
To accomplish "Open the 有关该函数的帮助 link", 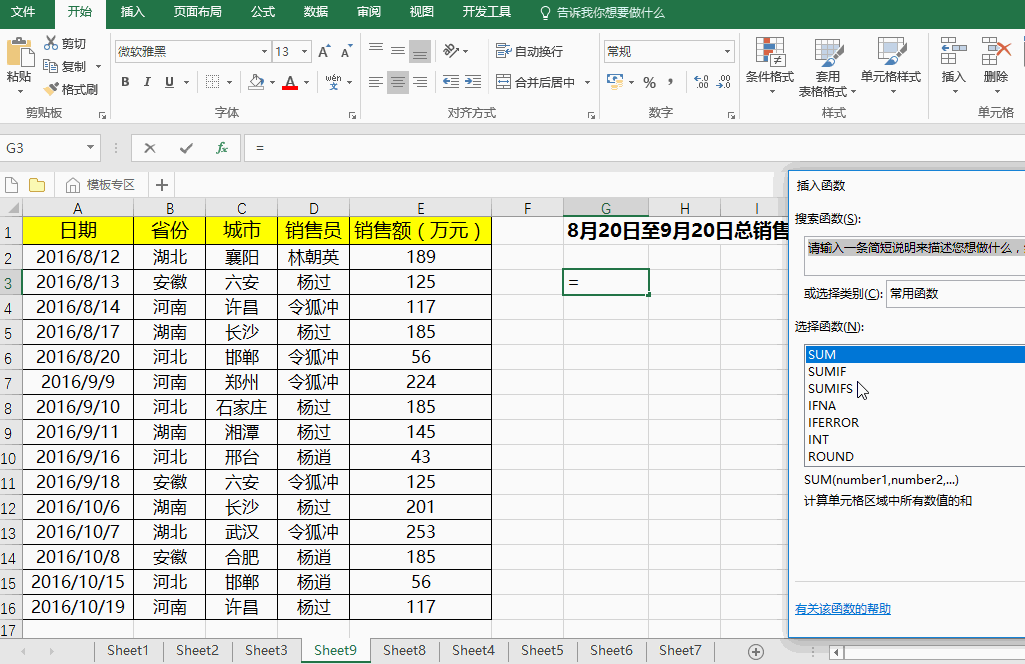I will (x=842, y=609).
